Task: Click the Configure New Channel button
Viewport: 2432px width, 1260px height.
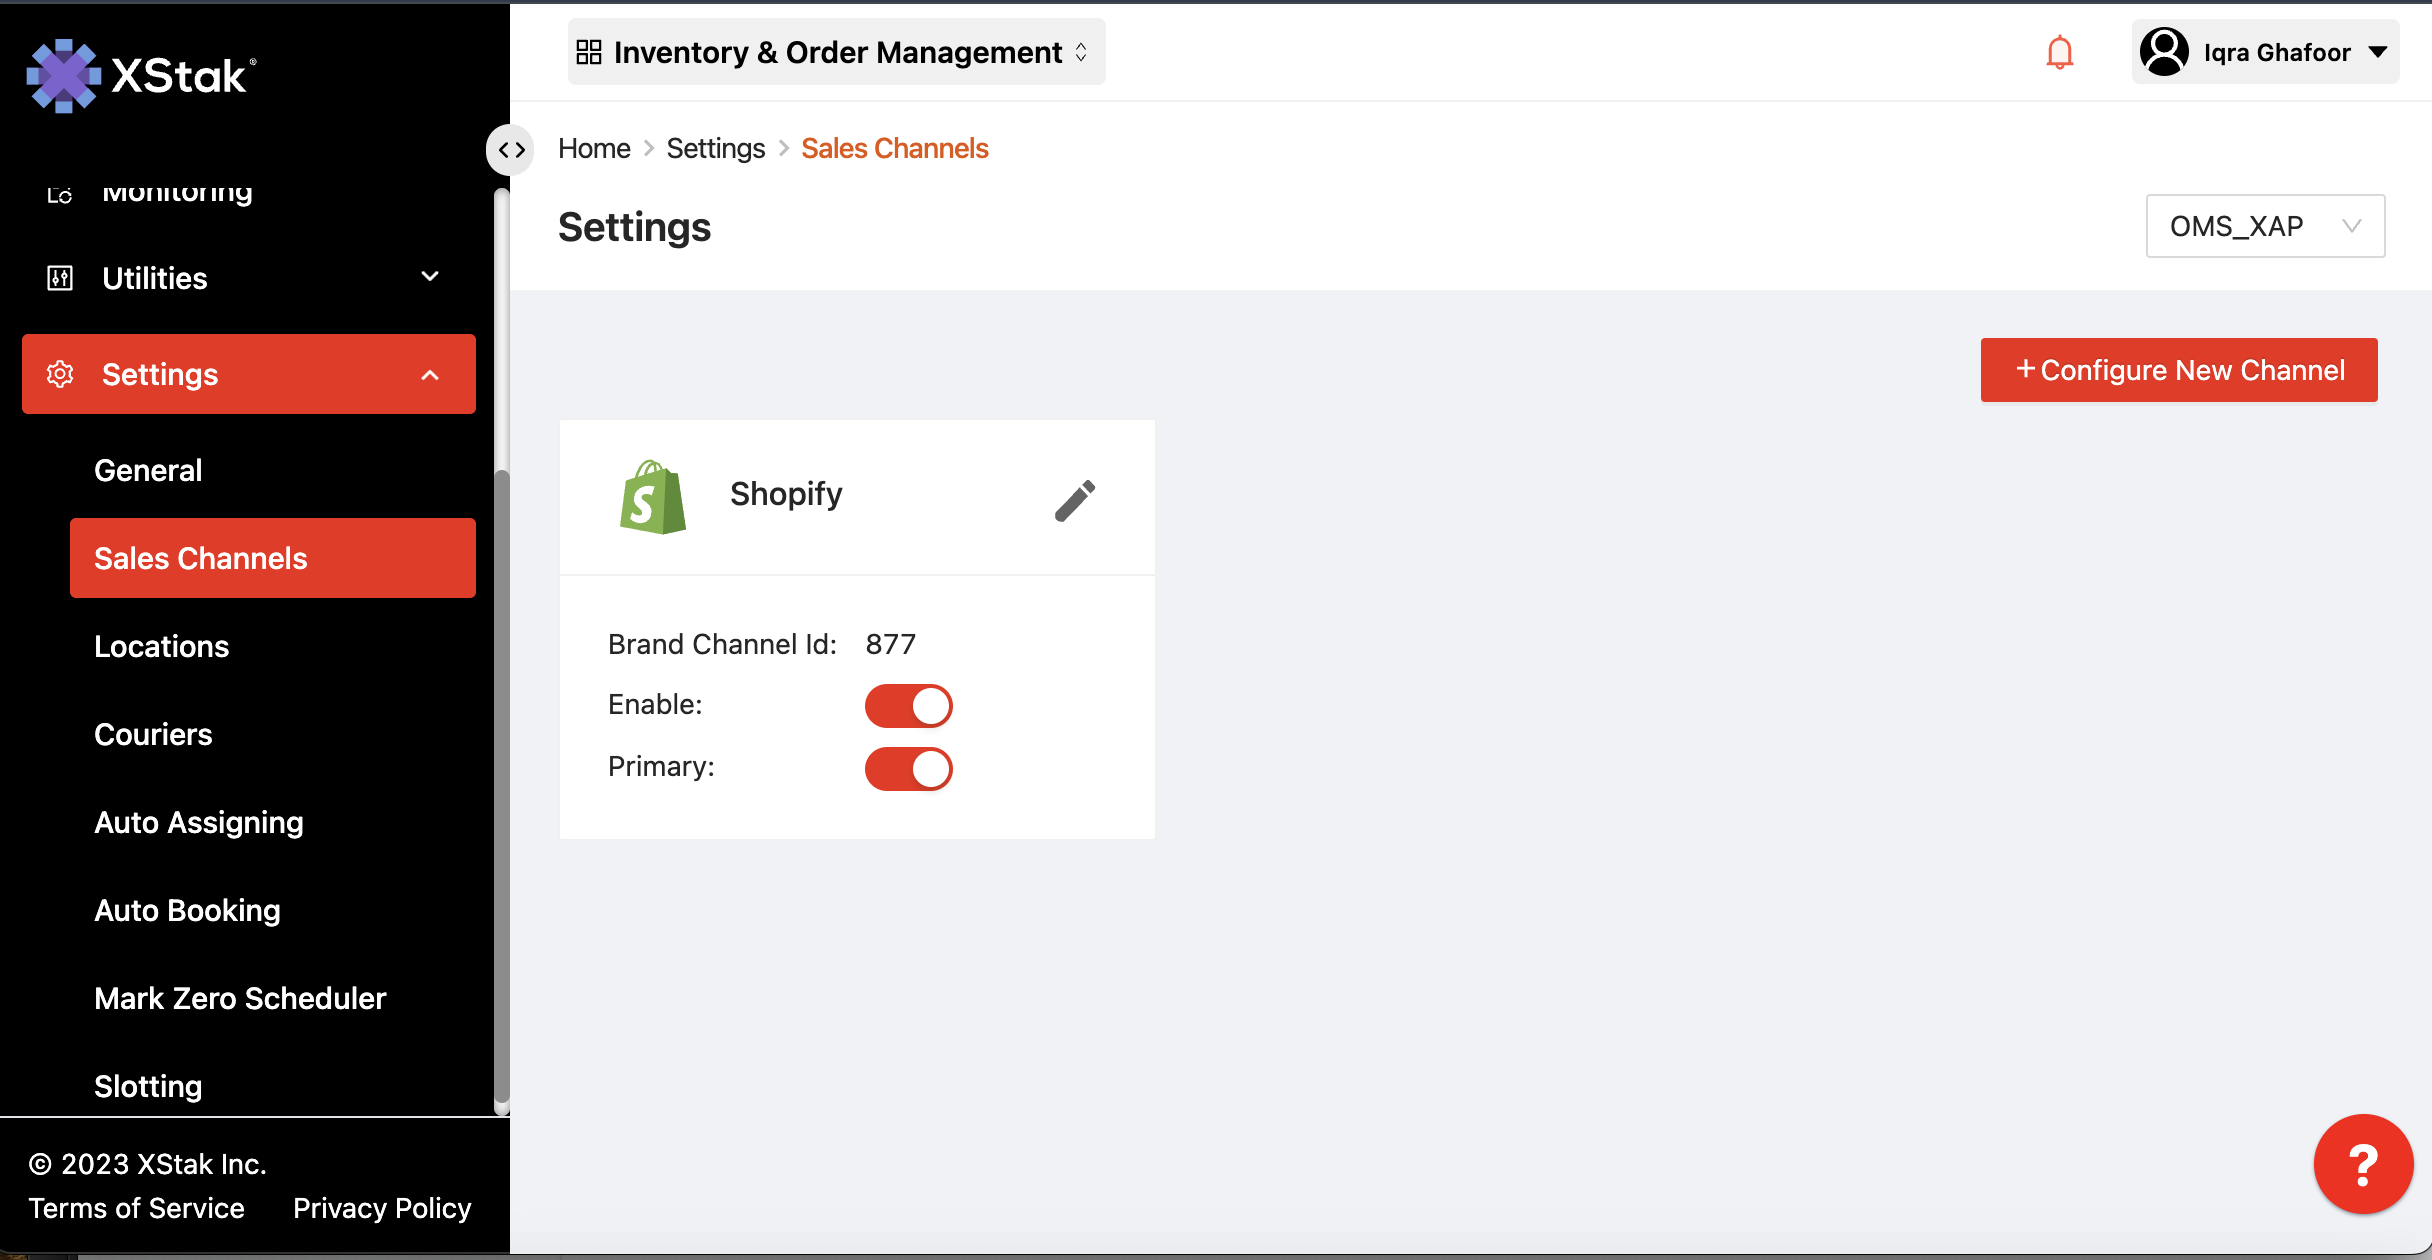Action: pyautogui.click(x=2178, y=370)
